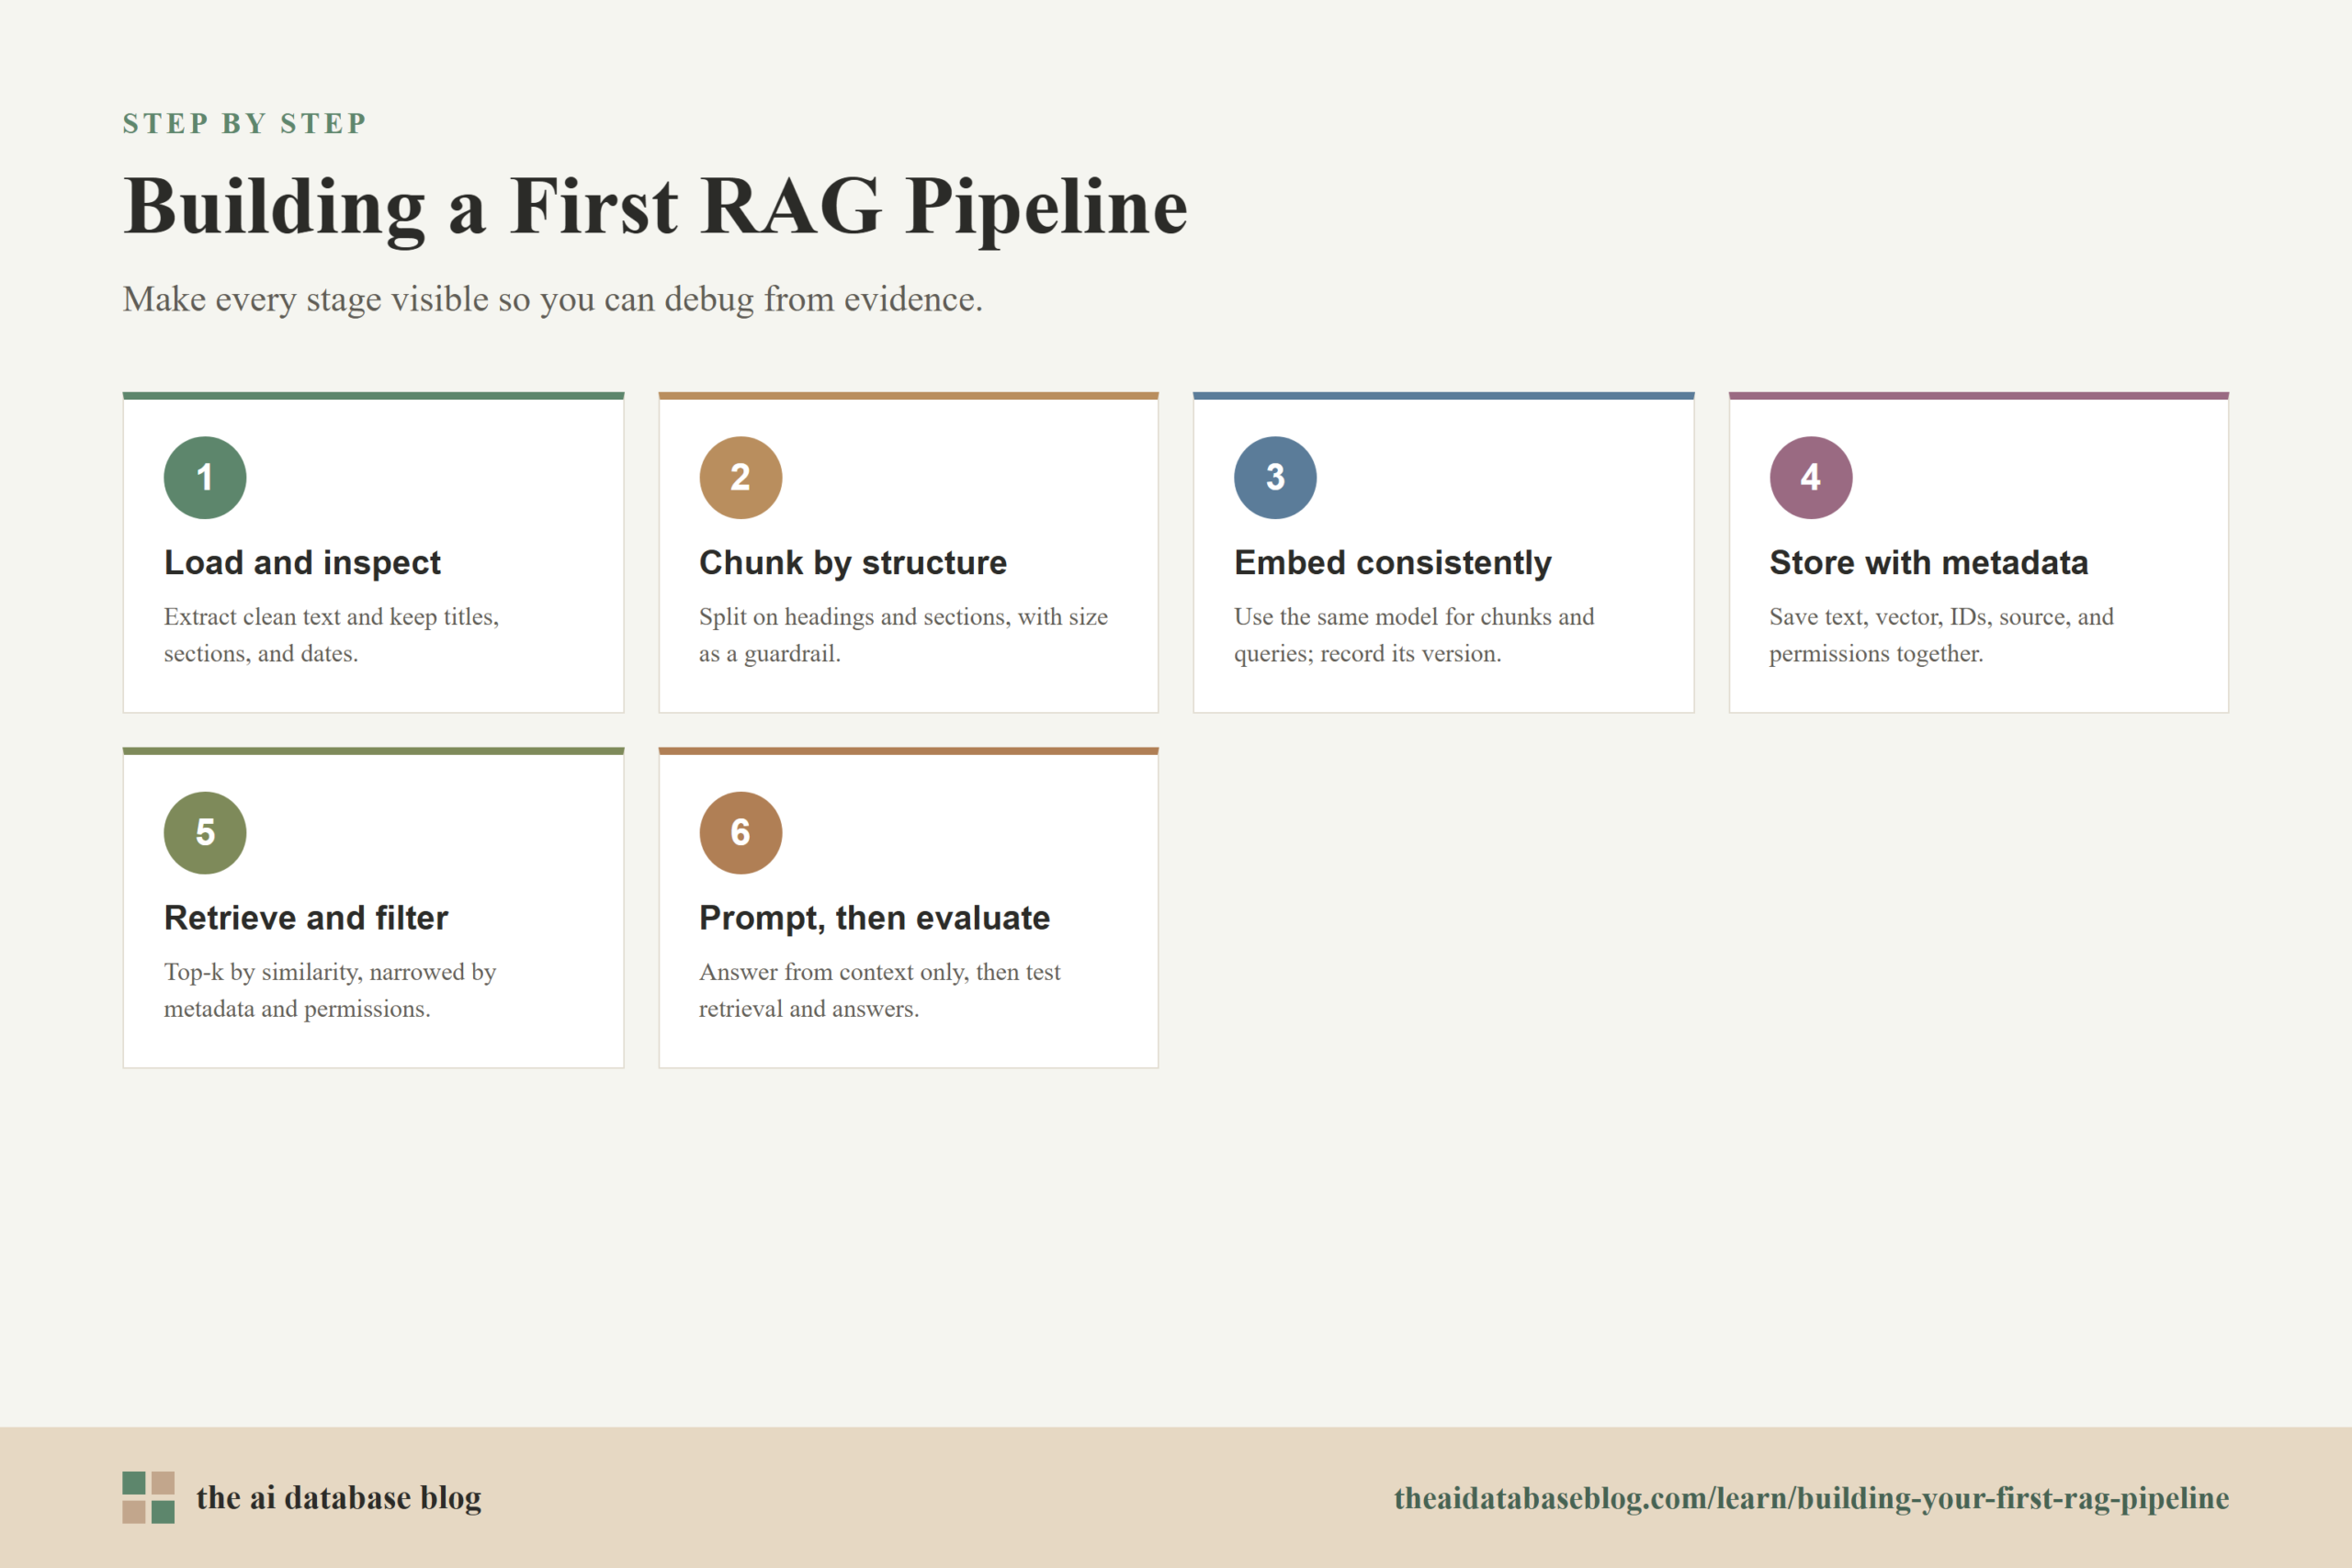Screen dimensions: 2352x1568
Task: Click the brown step 6 circle
Action: (740, 833)
